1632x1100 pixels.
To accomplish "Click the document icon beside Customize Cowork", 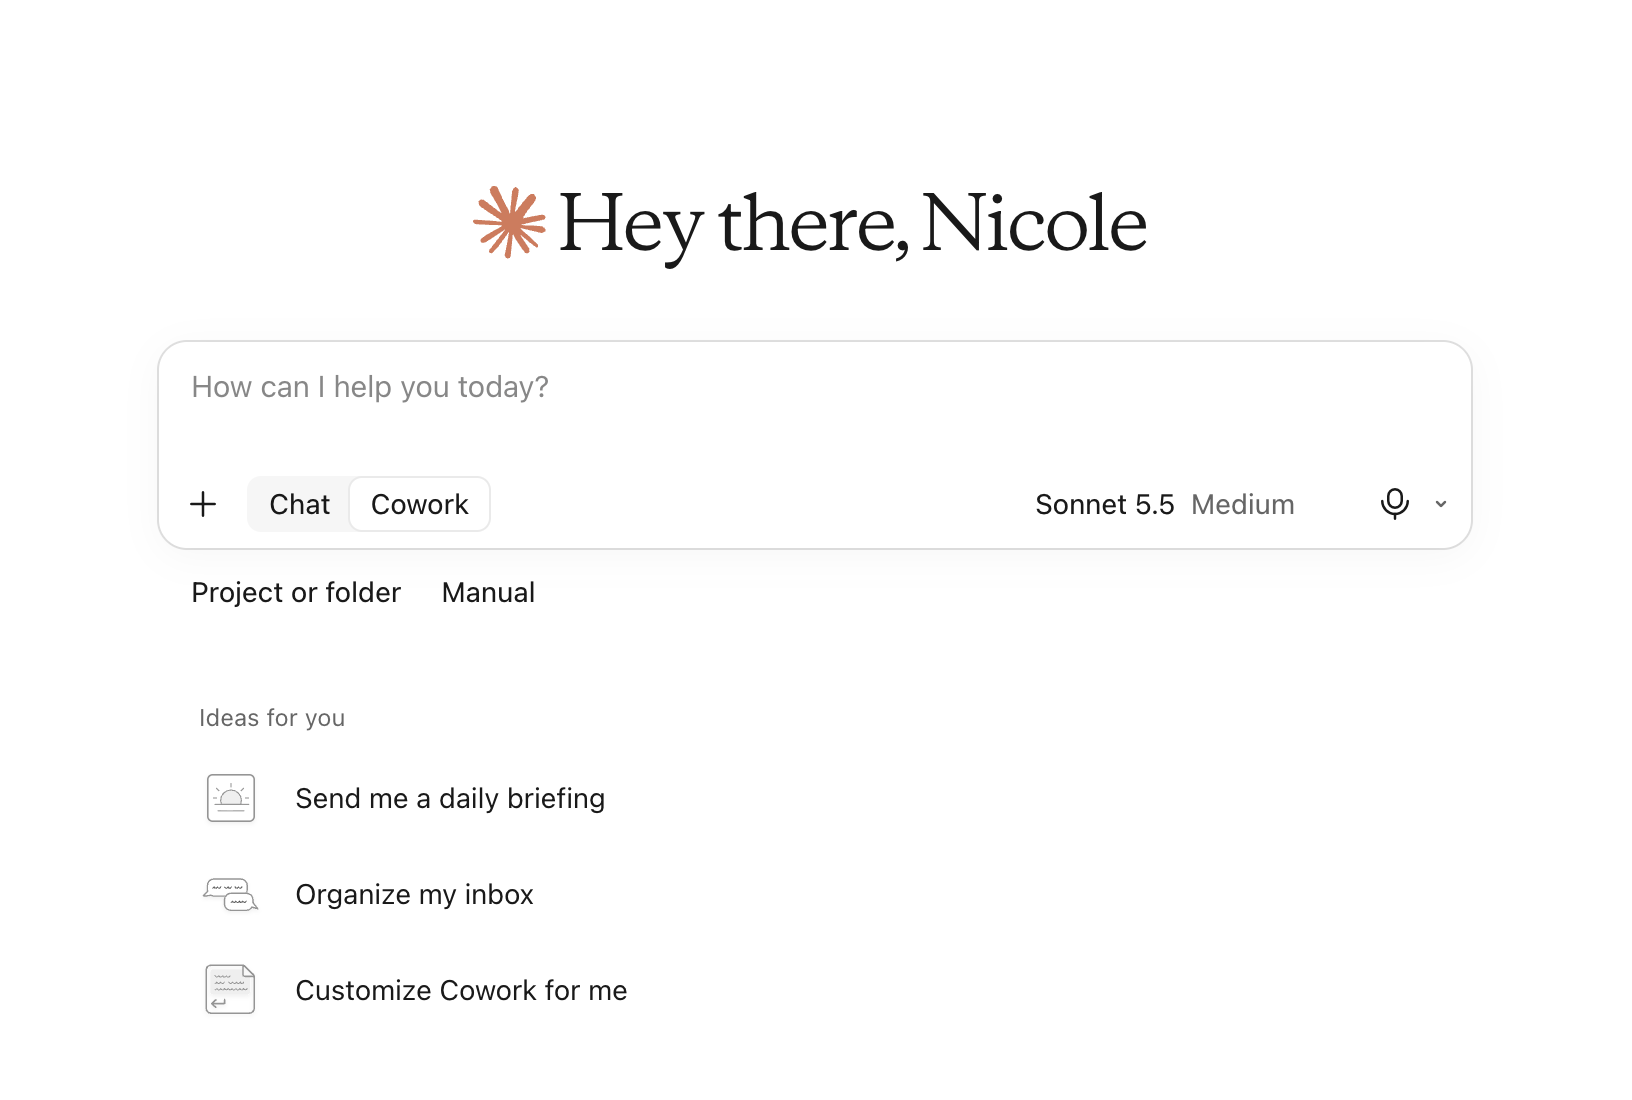I will tap(231, 990).
